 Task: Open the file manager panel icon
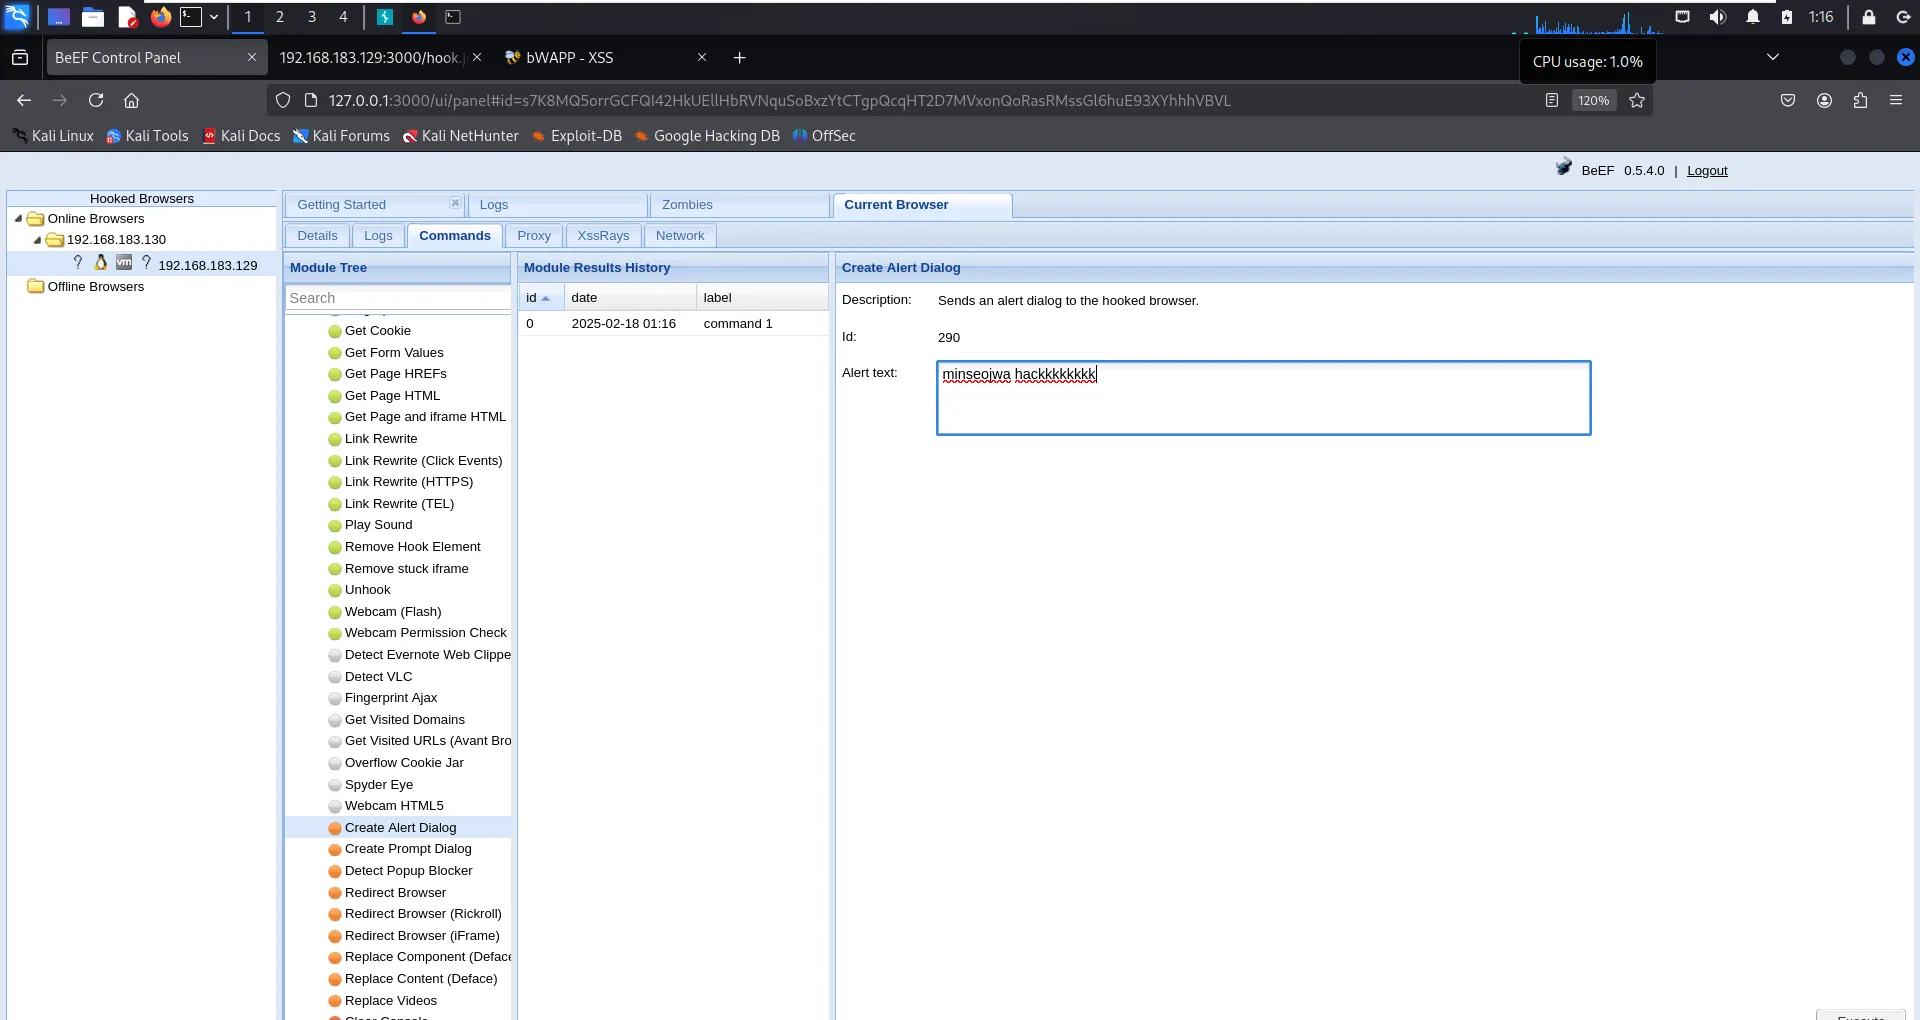93,17
